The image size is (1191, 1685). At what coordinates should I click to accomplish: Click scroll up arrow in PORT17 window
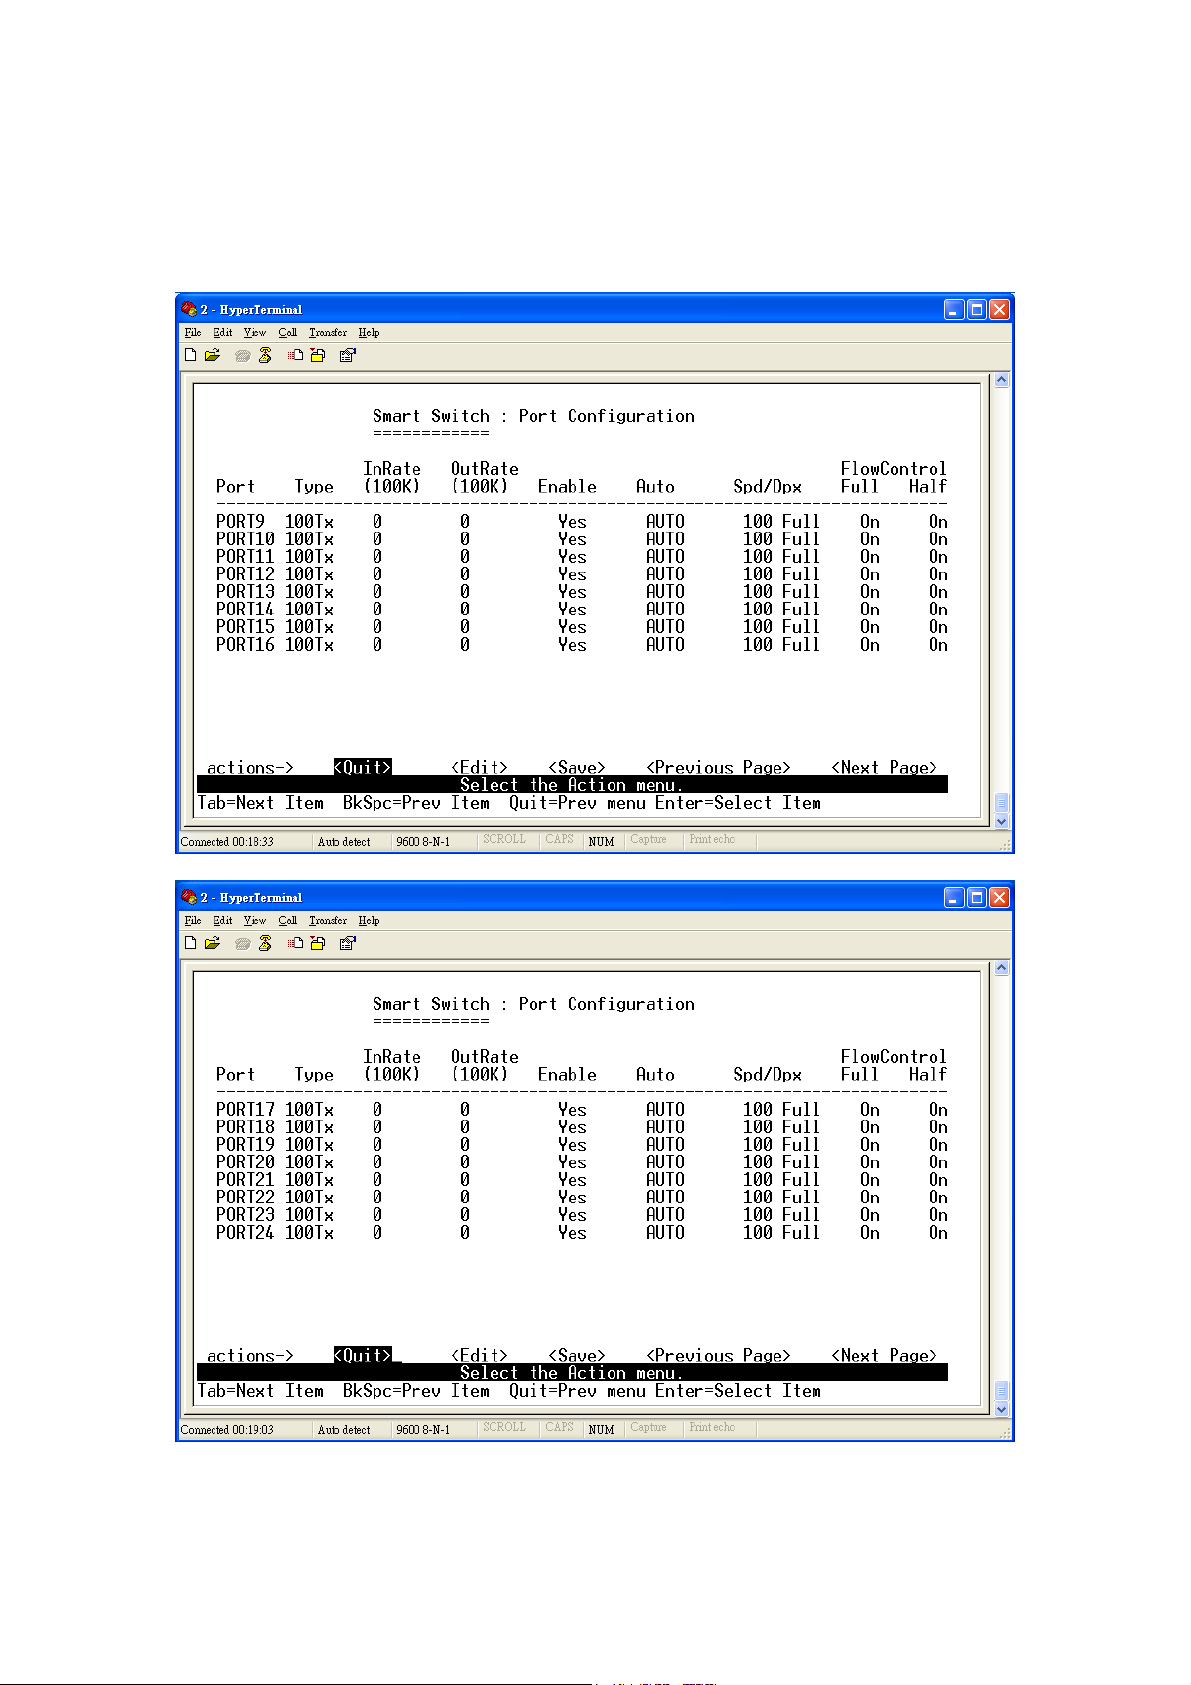click(1002, 968)
